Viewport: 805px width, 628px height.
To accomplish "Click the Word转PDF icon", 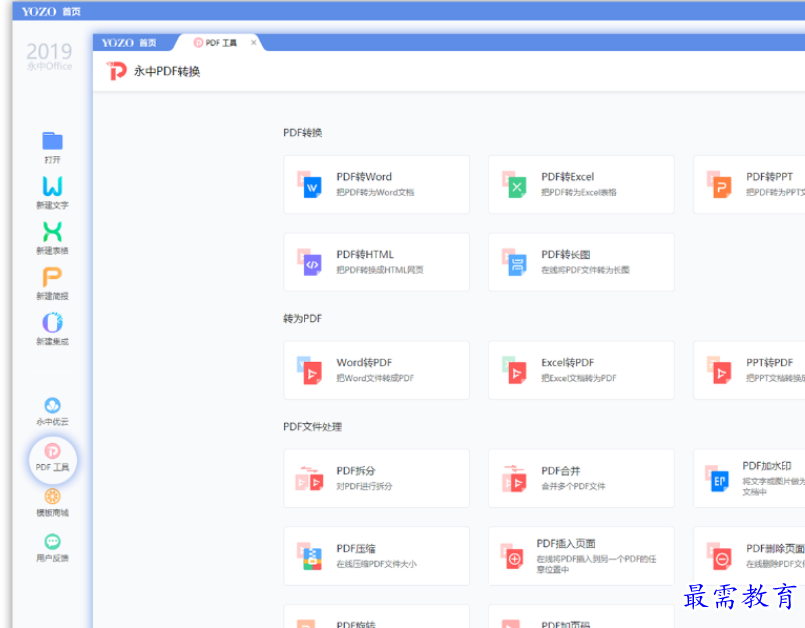I will (x=310, y=370).
